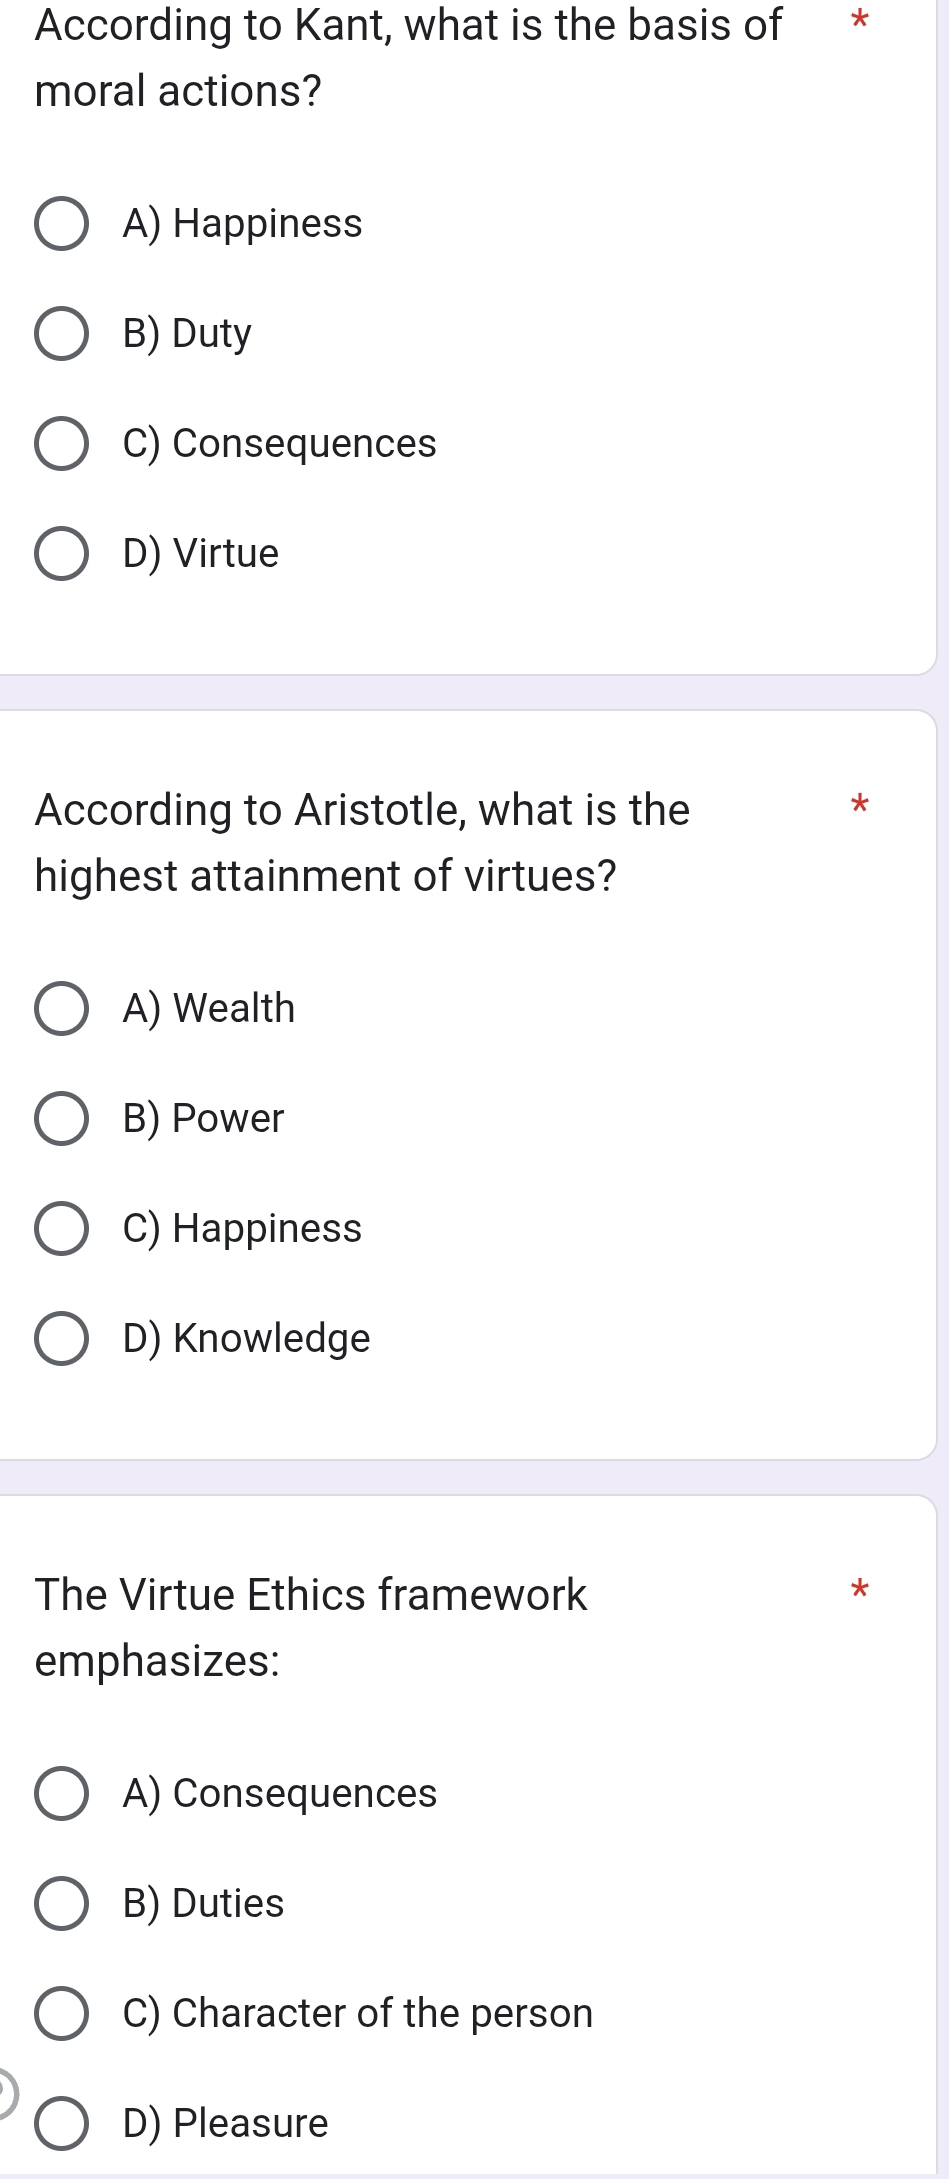The image size is (949, 2179).
Task: Click the floating circular icon at bottom-left edge
Action: pyautogui.click(x=5, y=2093)
